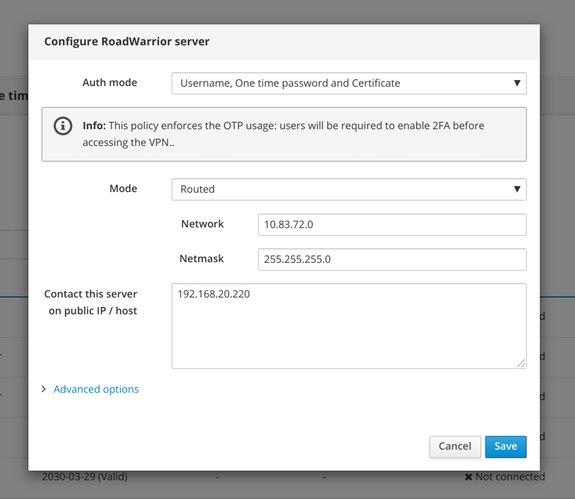Click the Netmask label

coord(201,258)
